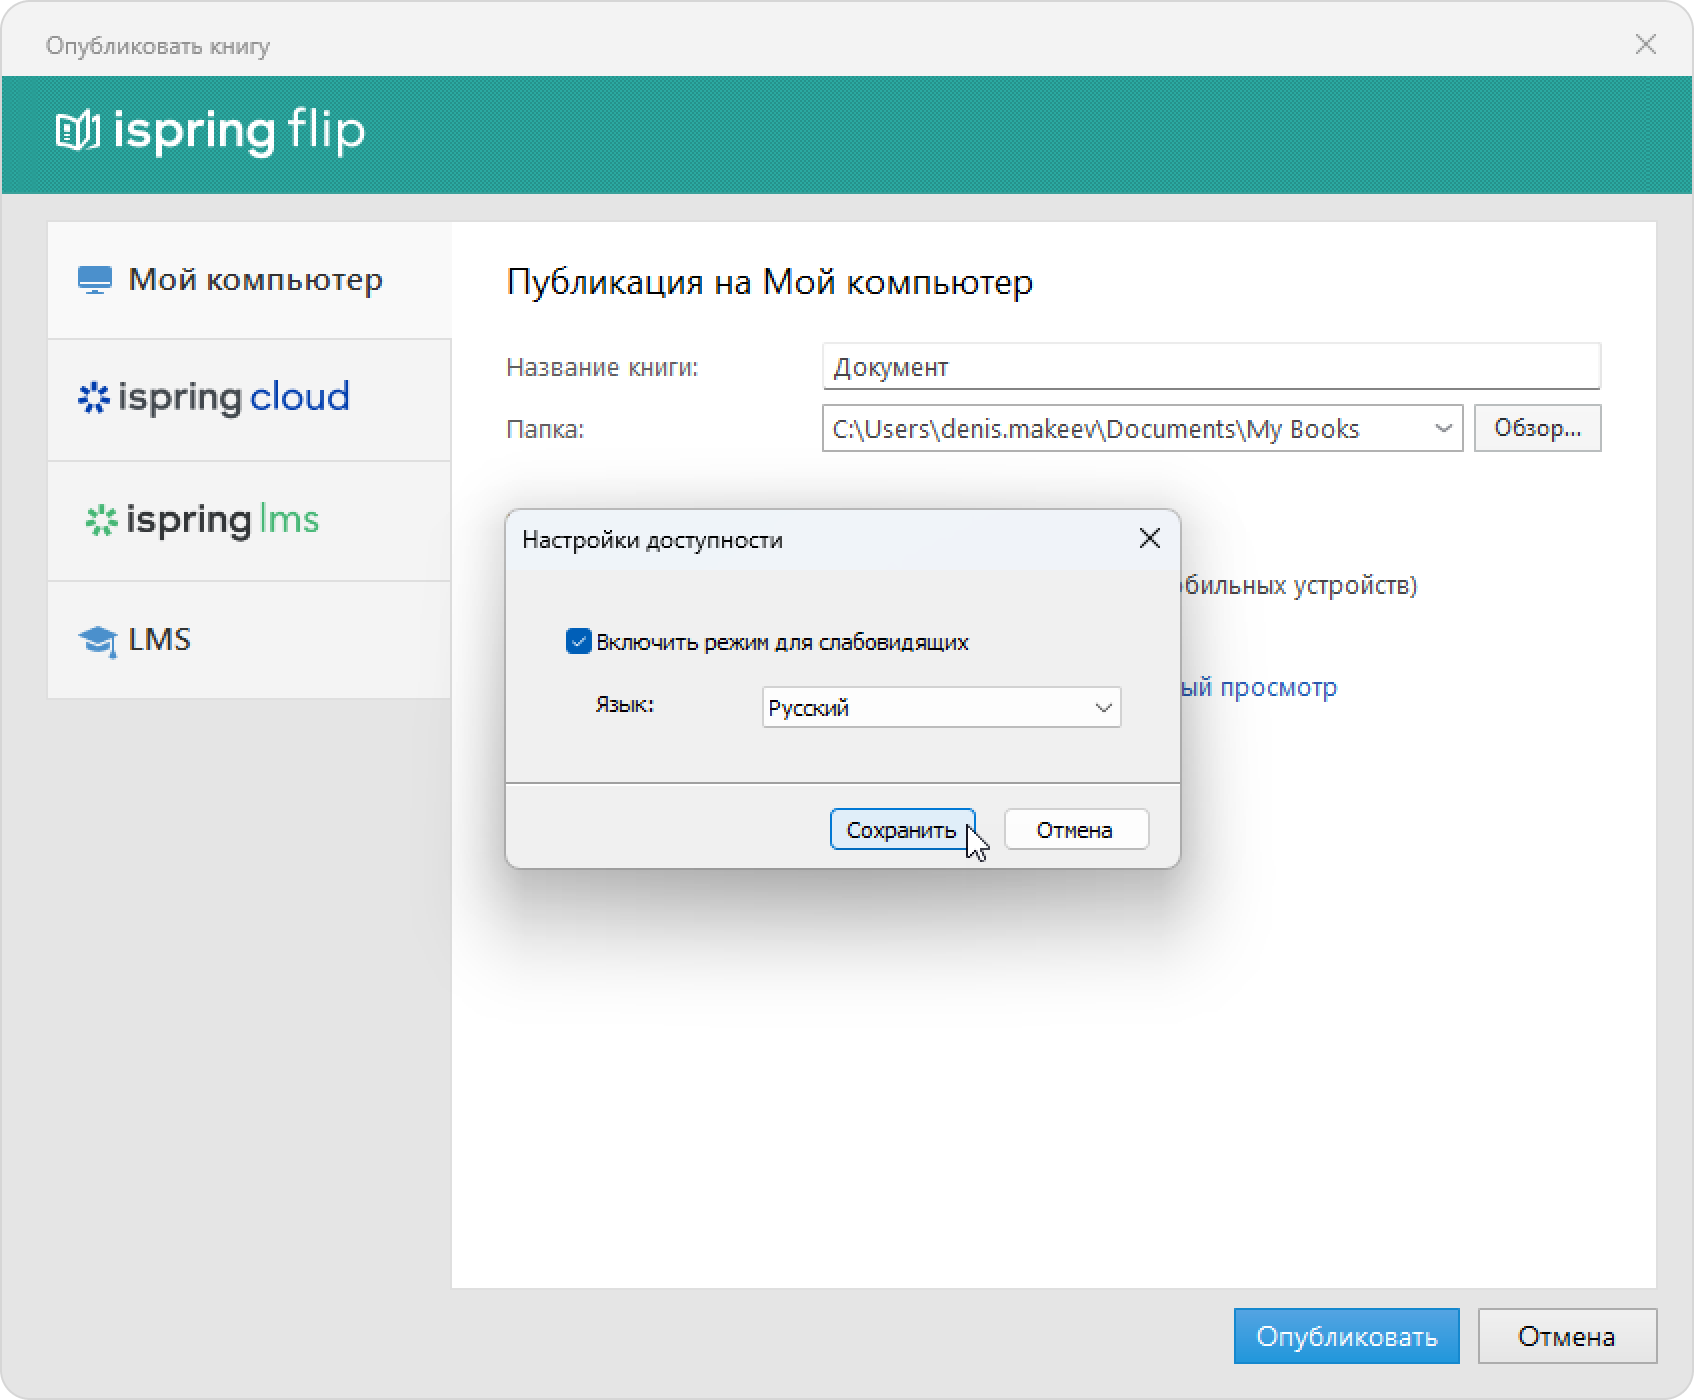This screenshot has width=1694, height=1400.
Task: Open the Язык dropdown showing Русский
Action: tap(941, 707)
